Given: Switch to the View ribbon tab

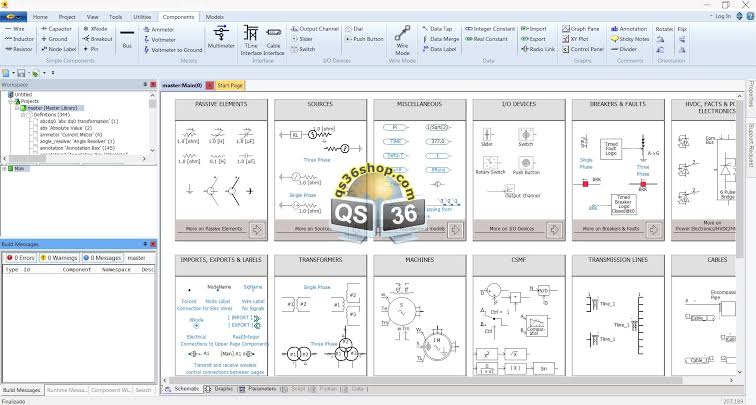Looking at the screenshot, I should pos(93,17).
